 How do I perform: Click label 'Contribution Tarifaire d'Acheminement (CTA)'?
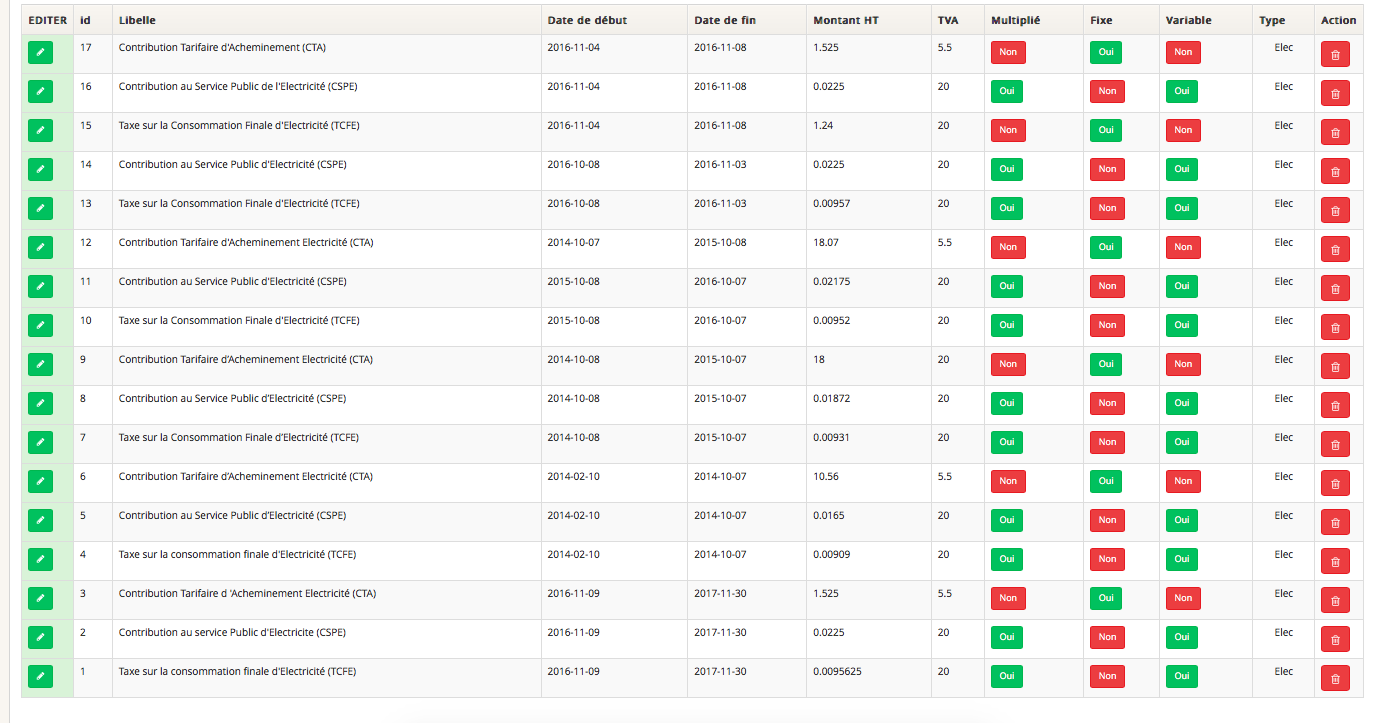coord(222,47)
